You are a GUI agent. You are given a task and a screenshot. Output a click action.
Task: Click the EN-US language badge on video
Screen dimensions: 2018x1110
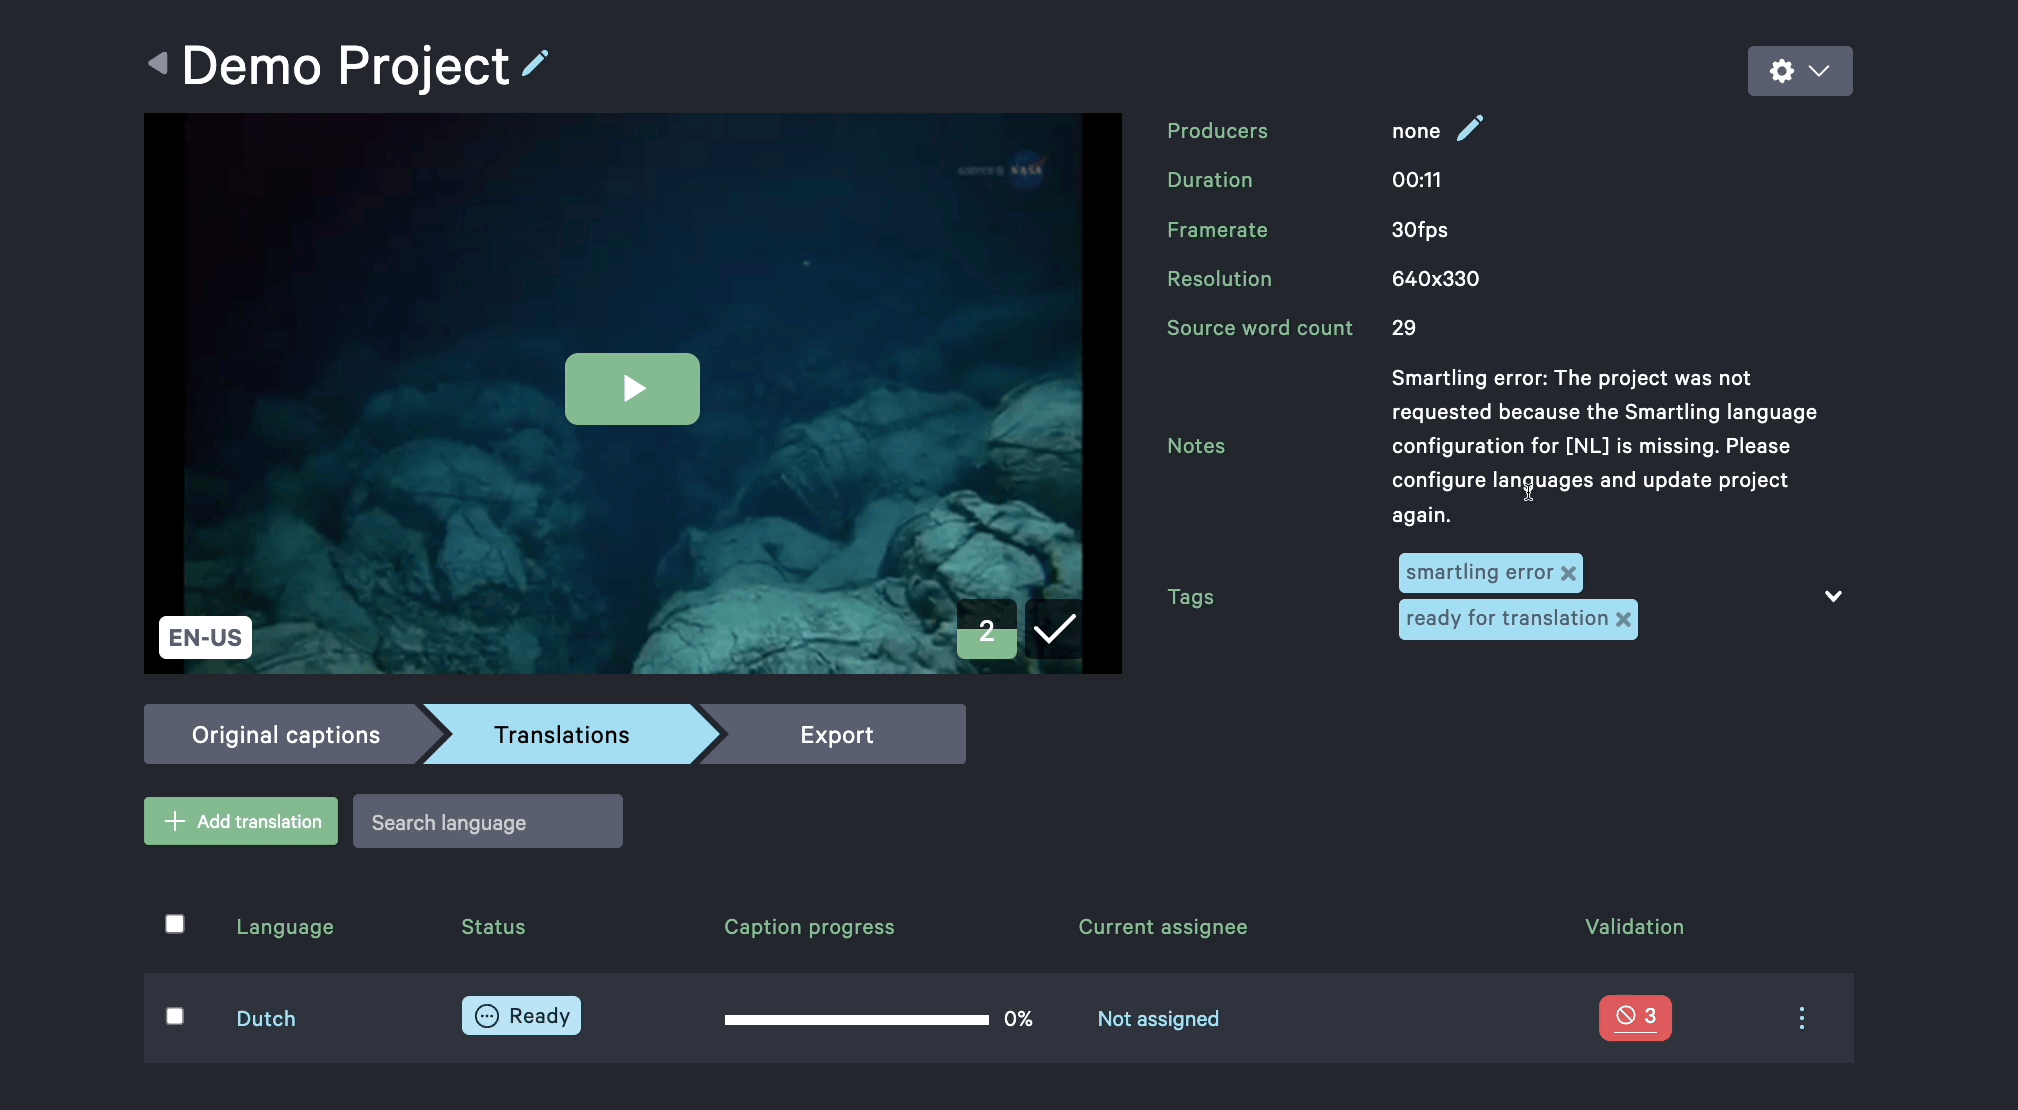tap(205, 638)
